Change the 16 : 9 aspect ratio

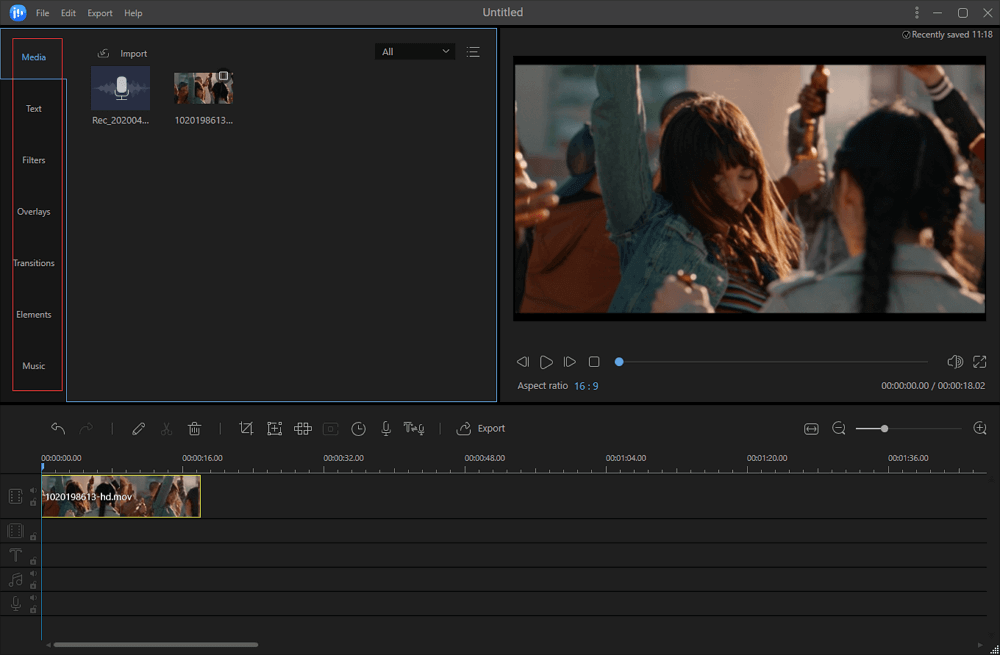586,386
